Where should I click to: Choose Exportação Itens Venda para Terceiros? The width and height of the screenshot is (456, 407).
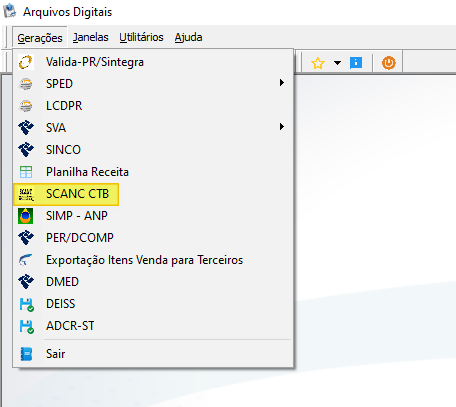[x=153, y=260]
